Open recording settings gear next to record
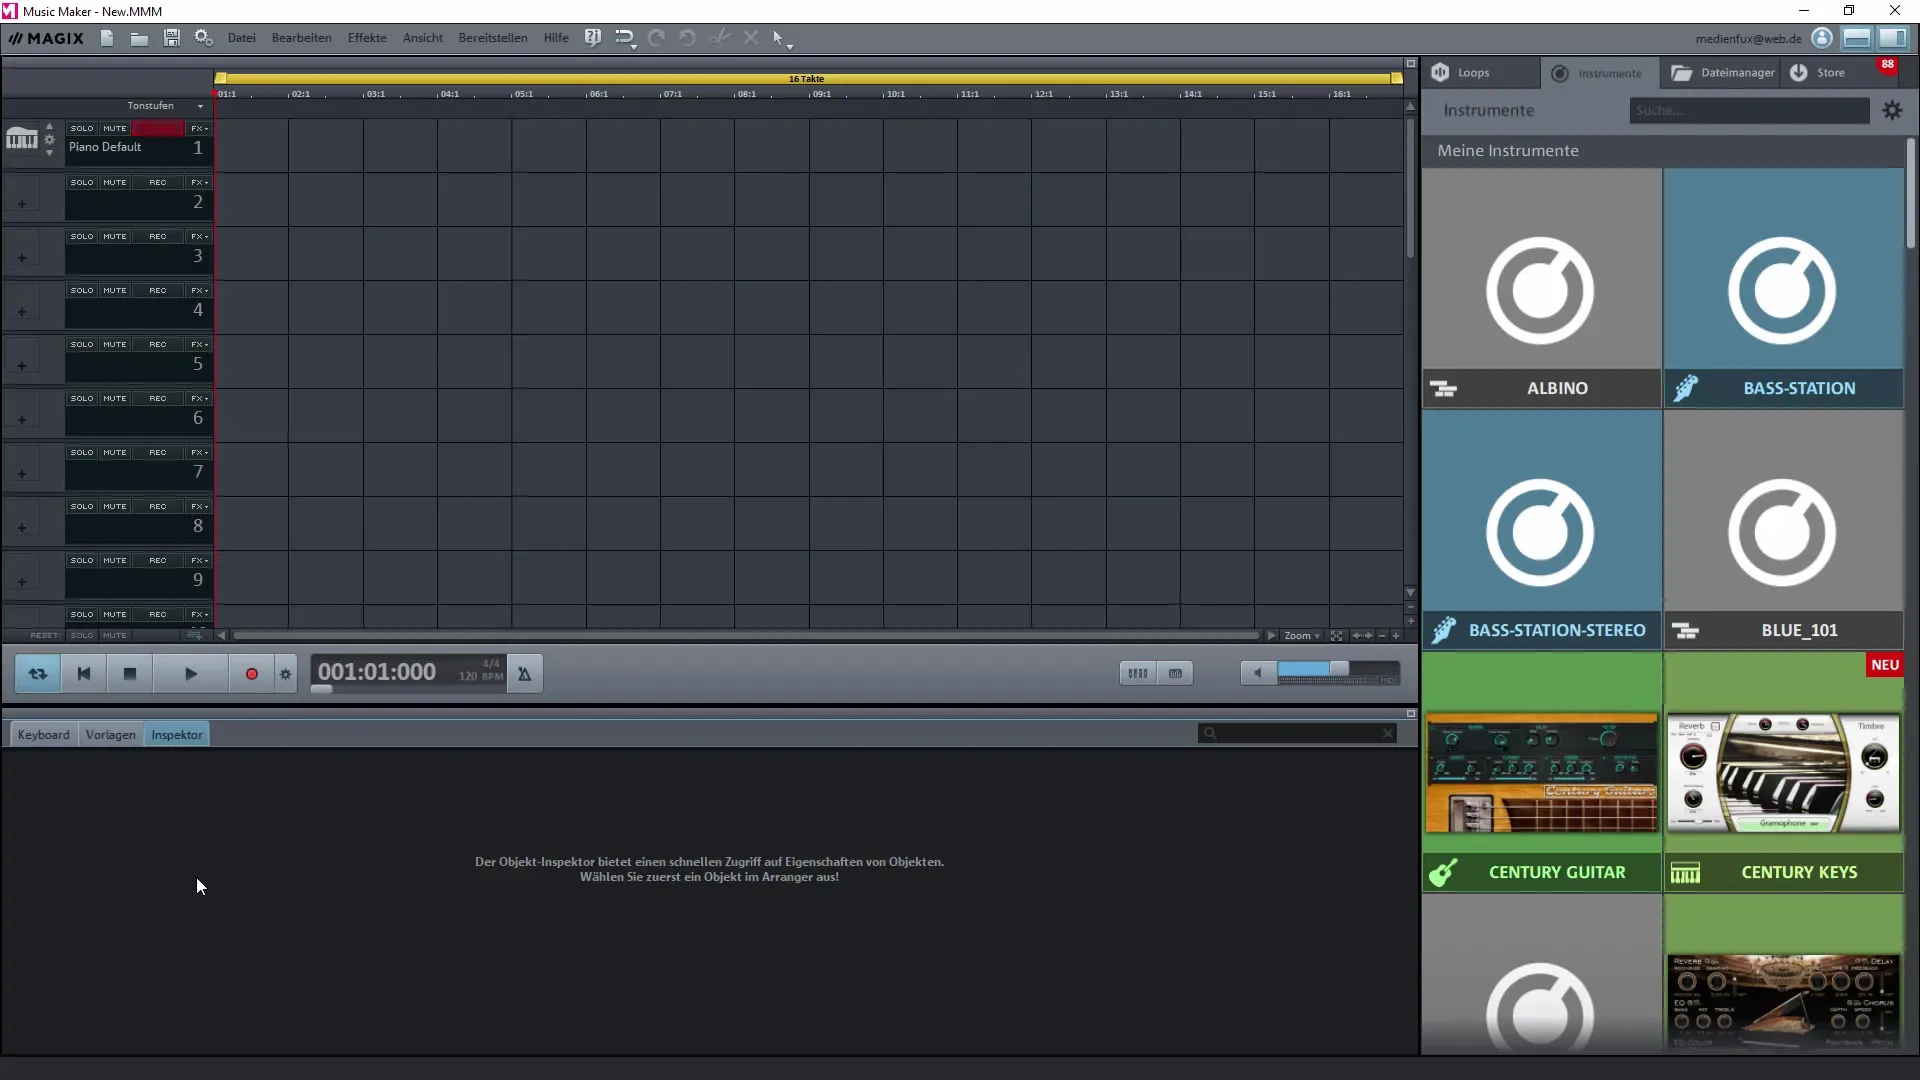 point(286,674)
